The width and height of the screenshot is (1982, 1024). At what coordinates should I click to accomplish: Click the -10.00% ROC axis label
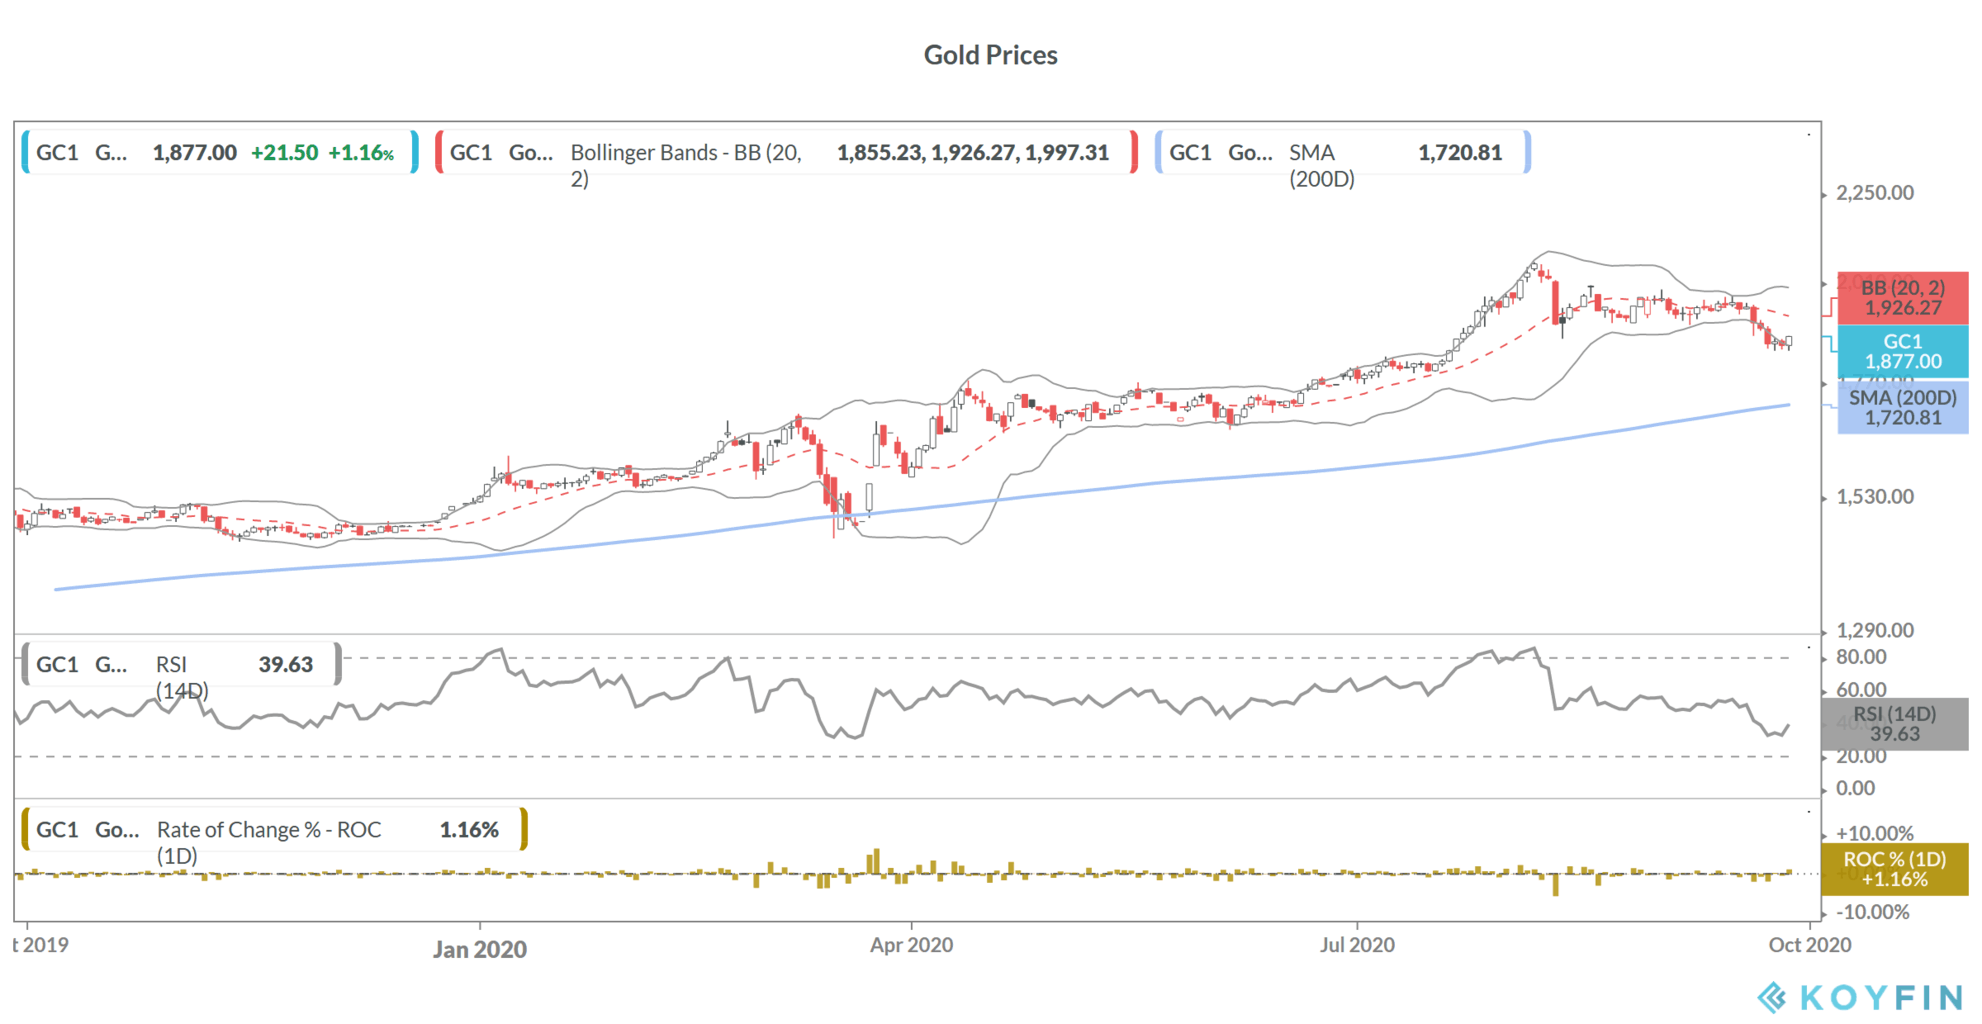tap(1873, 912)
